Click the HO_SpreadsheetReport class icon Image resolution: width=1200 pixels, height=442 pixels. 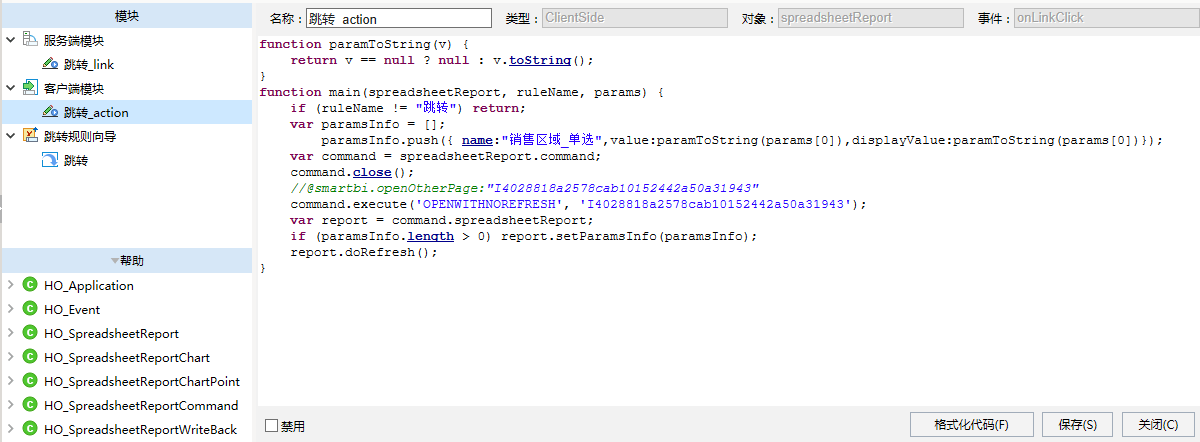29,333
